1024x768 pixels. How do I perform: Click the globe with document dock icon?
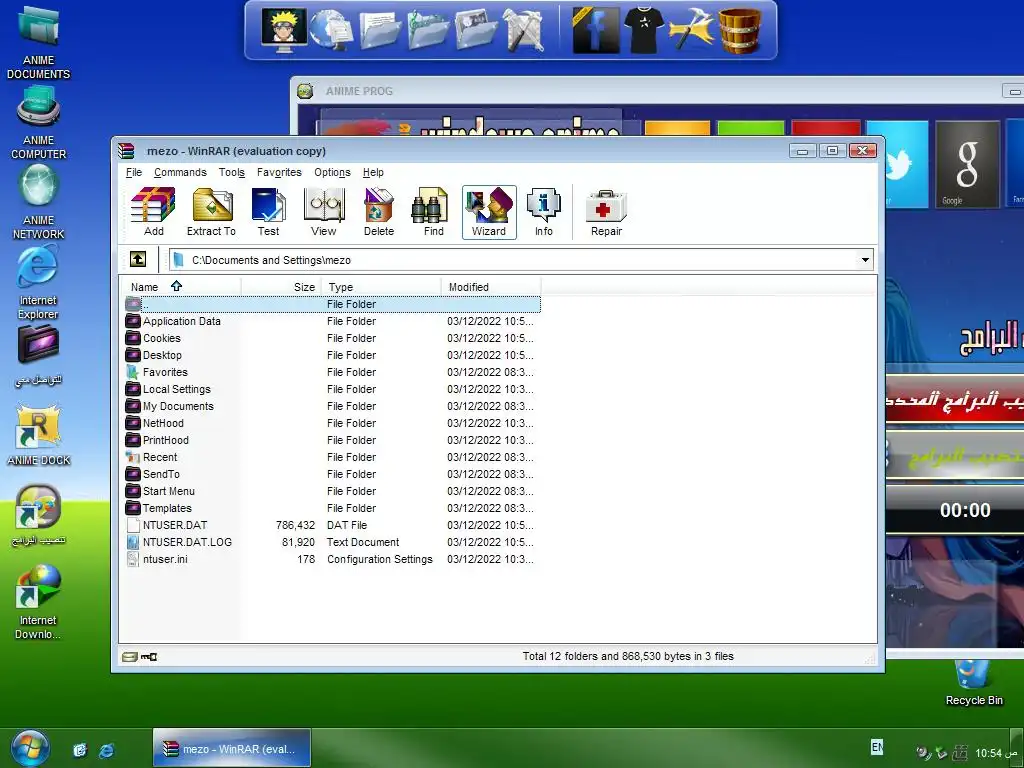point(331,30)
